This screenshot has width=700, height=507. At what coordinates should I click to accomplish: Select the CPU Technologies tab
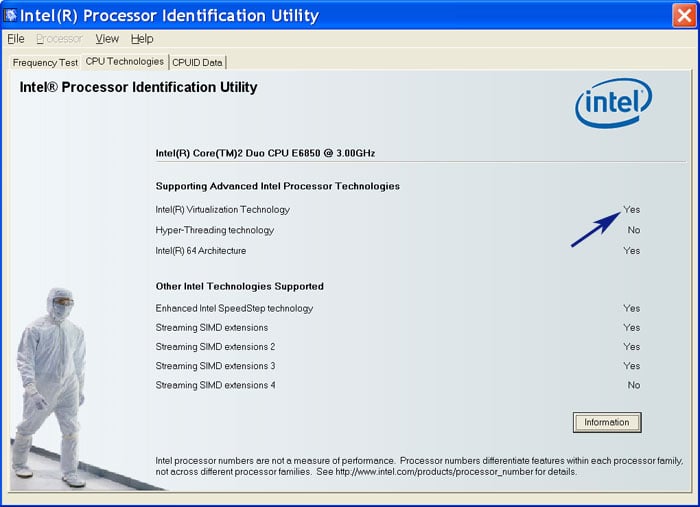(x=125, y=62)
